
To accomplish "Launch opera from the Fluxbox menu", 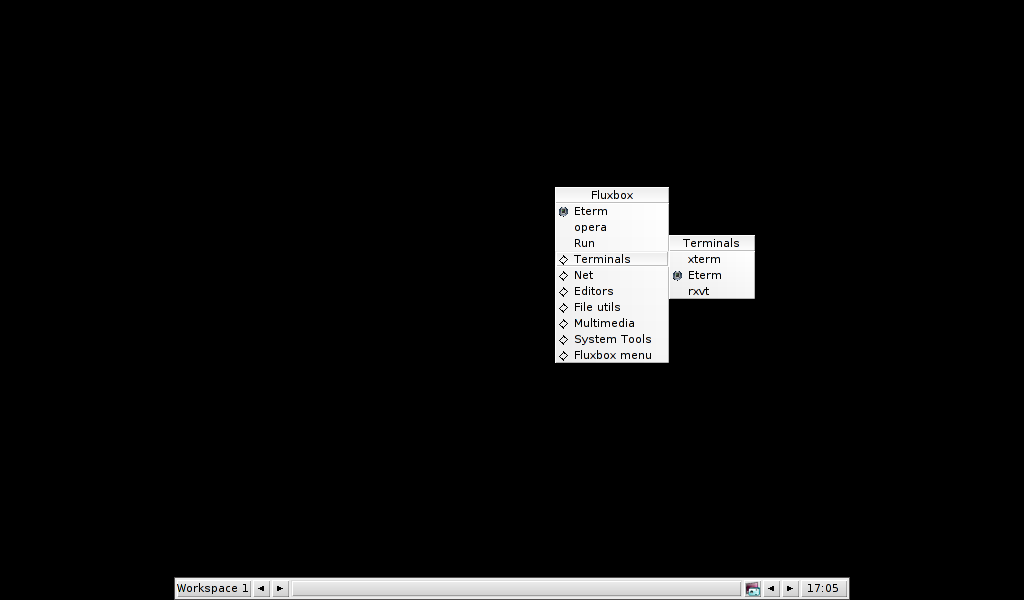I will coord(590,227).
